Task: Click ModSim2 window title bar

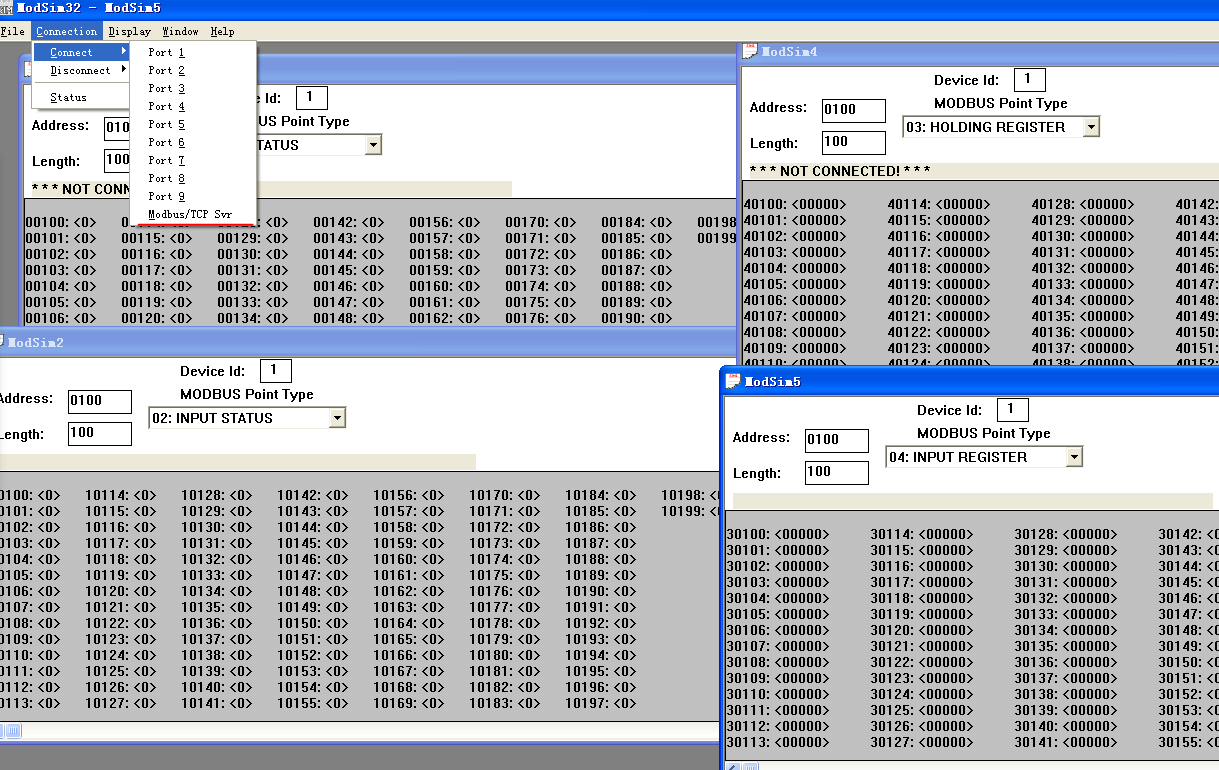Action: [x=360, y=342]
